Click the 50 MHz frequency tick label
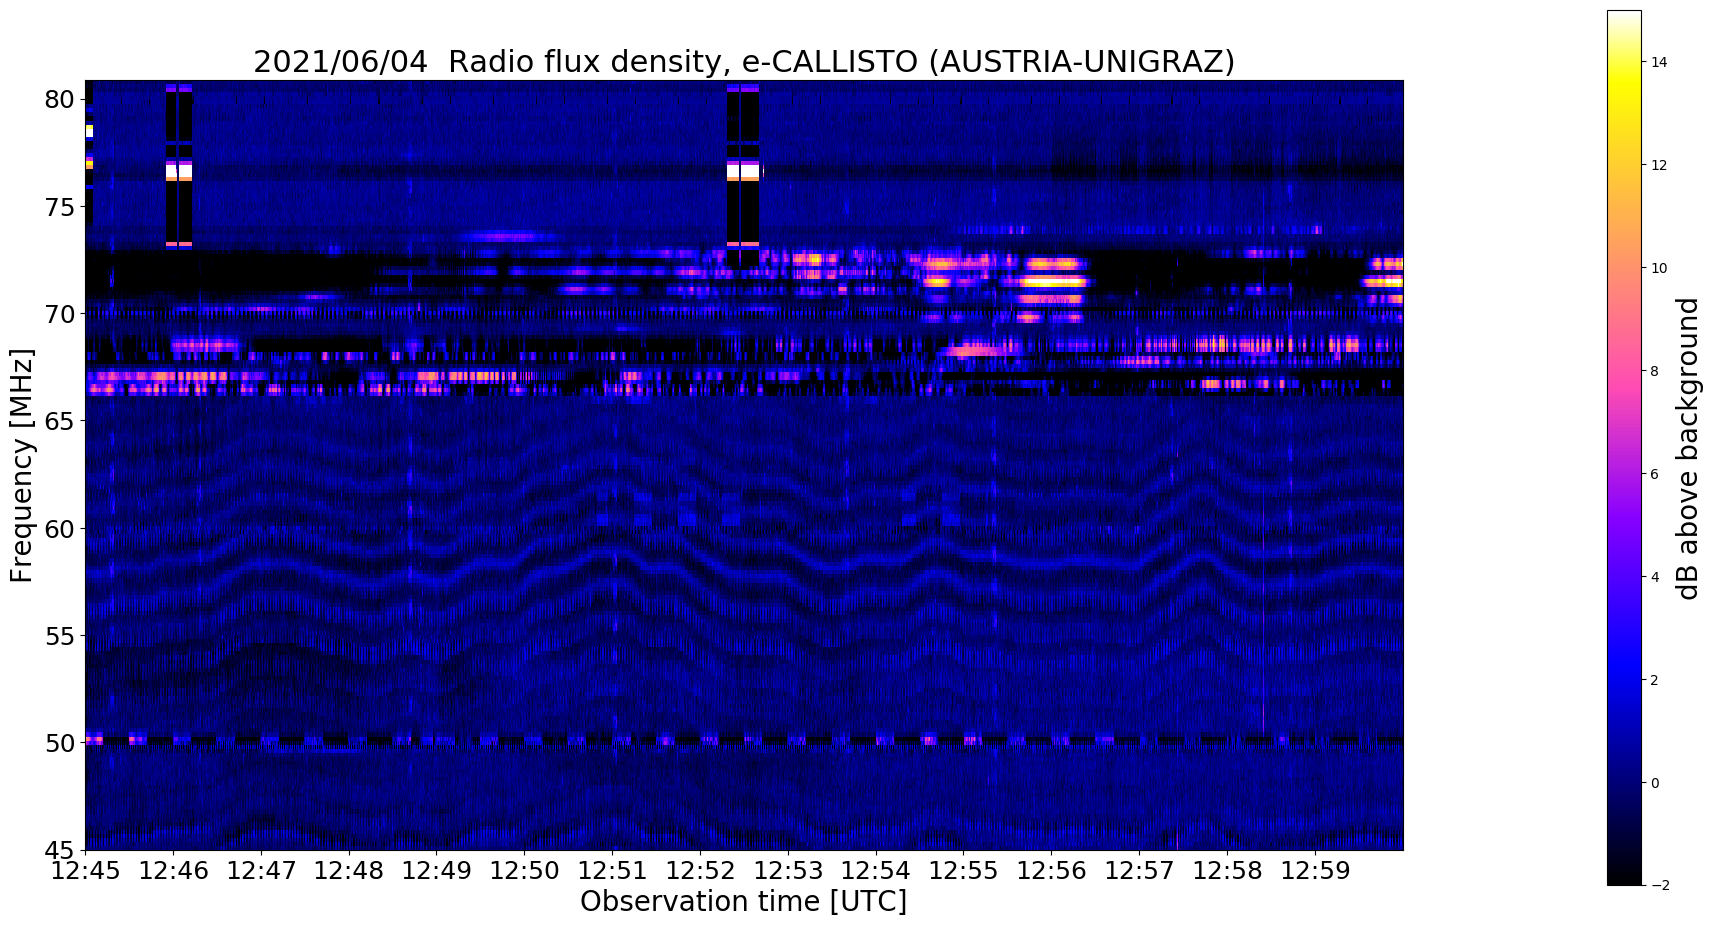 [x=61, y=743]
